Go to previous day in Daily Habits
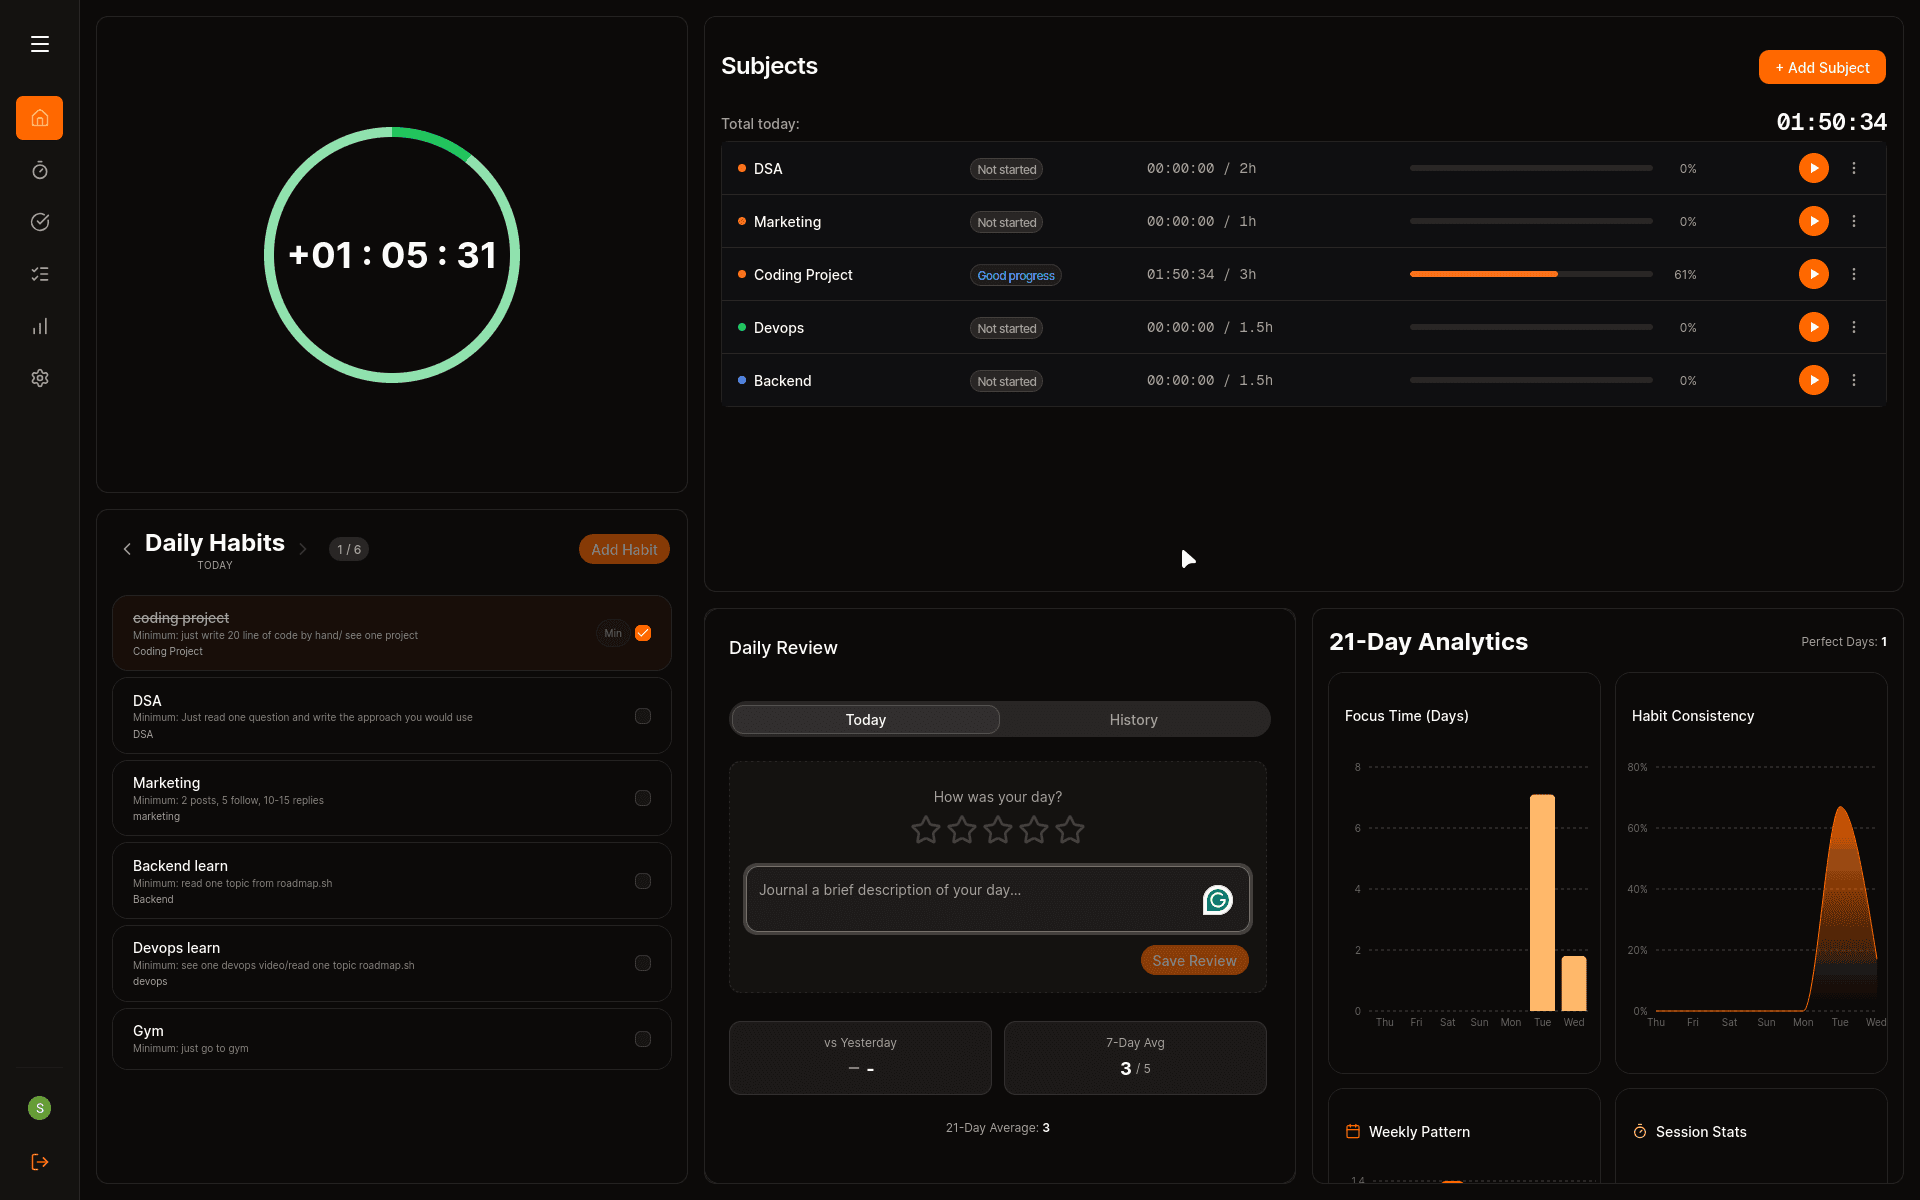Screen dimensions: 1920x1200 pos(127,549)
